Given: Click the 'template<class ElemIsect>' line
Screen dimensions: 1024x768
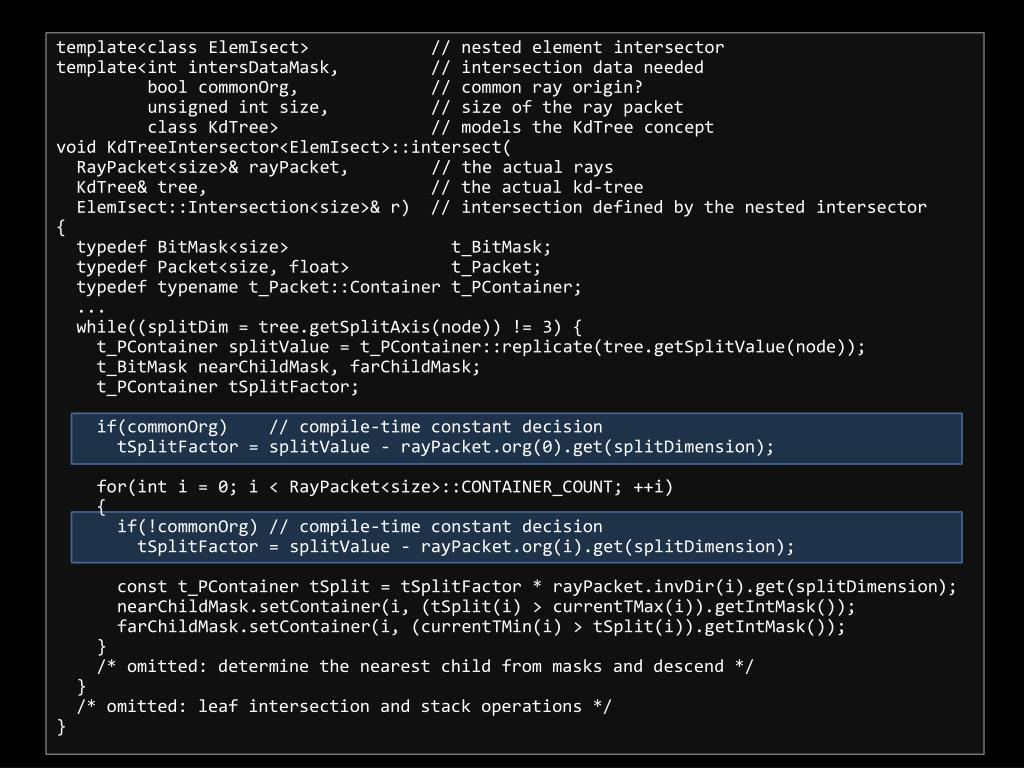Looking at the screenshot, I should [x=182, y=47].
